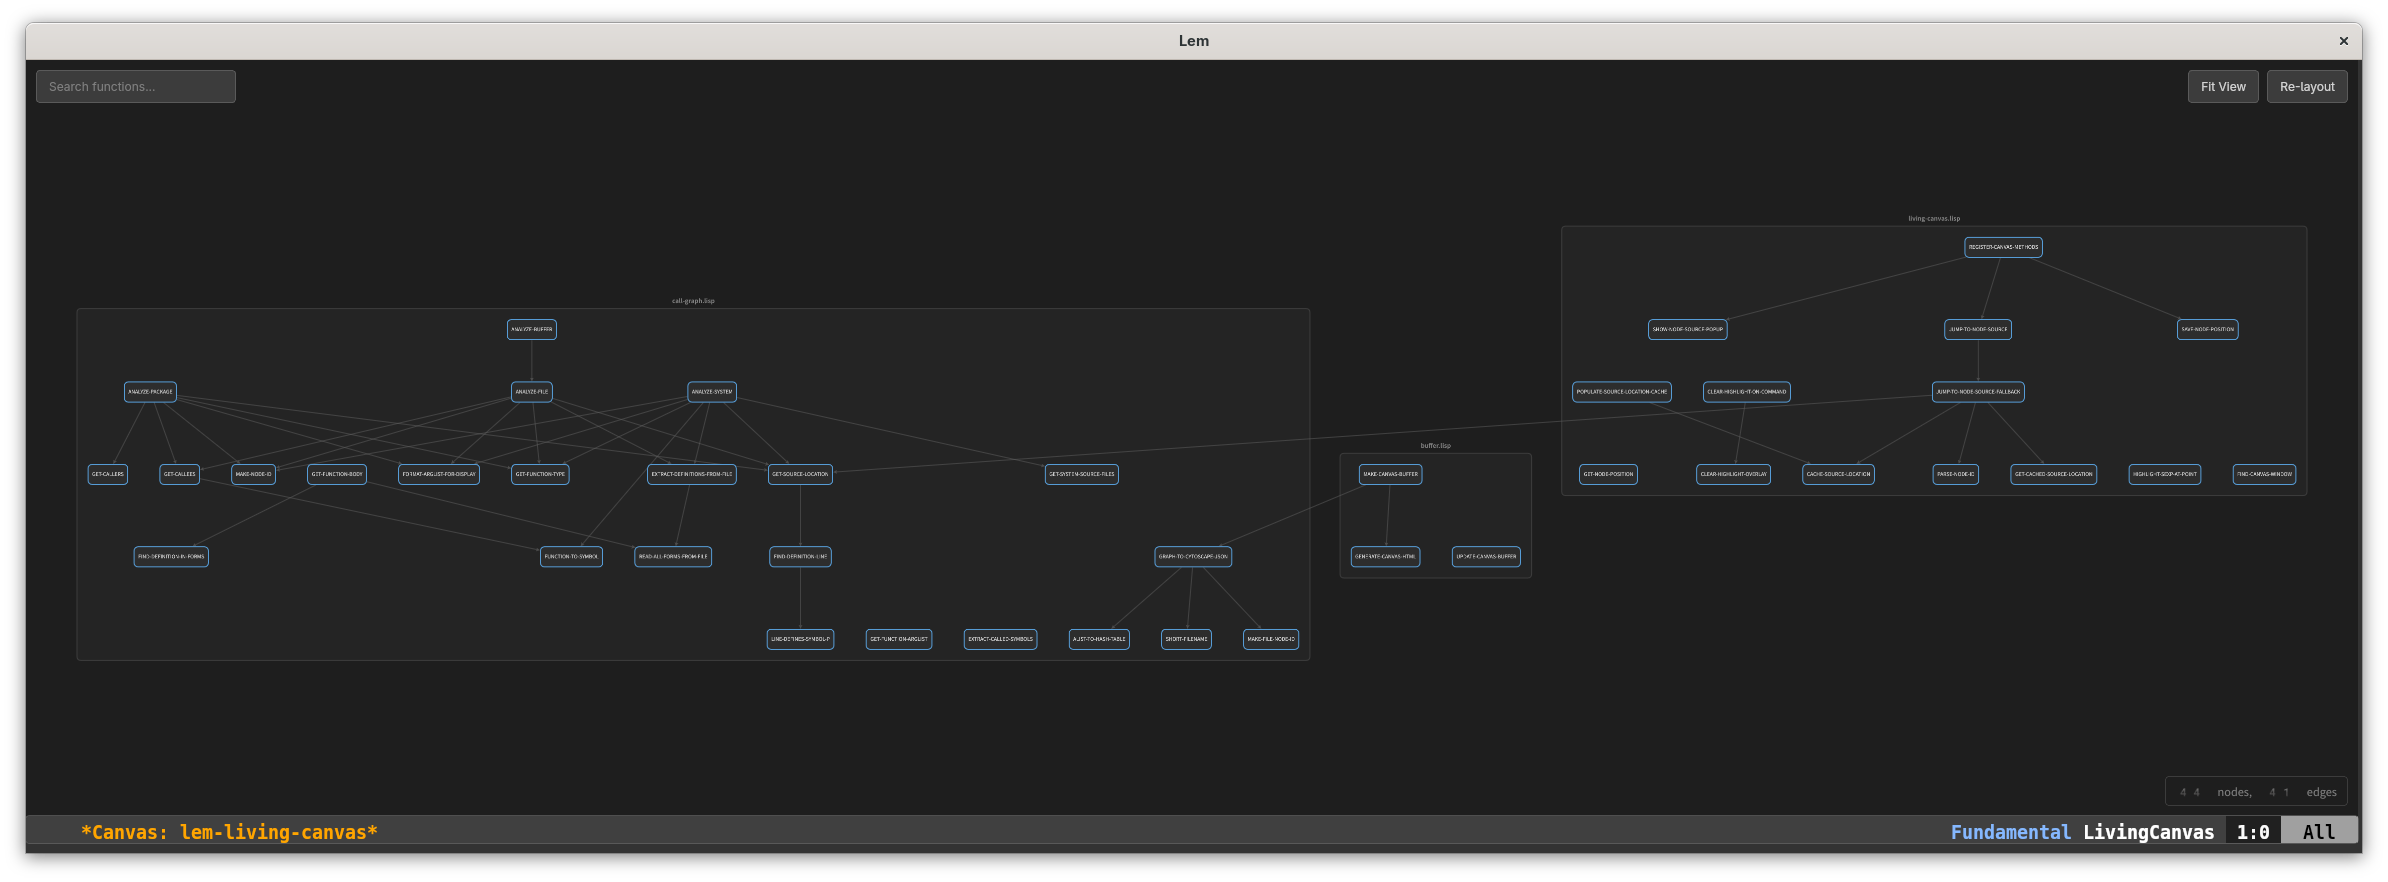Click the GRAPH-TO-CYTOSCAPE-JSON node
The width and height of the screenshot is (2388, 882).
(1192, 557)
